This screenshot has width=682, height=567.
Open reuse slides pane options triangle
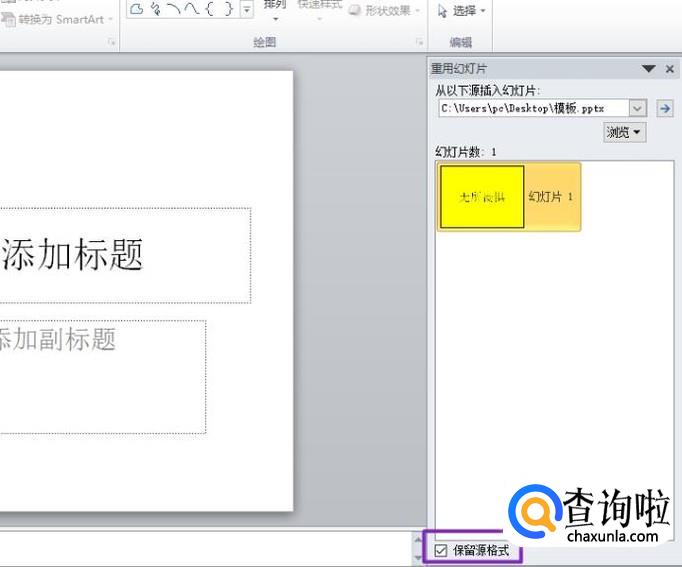(648, 69)
